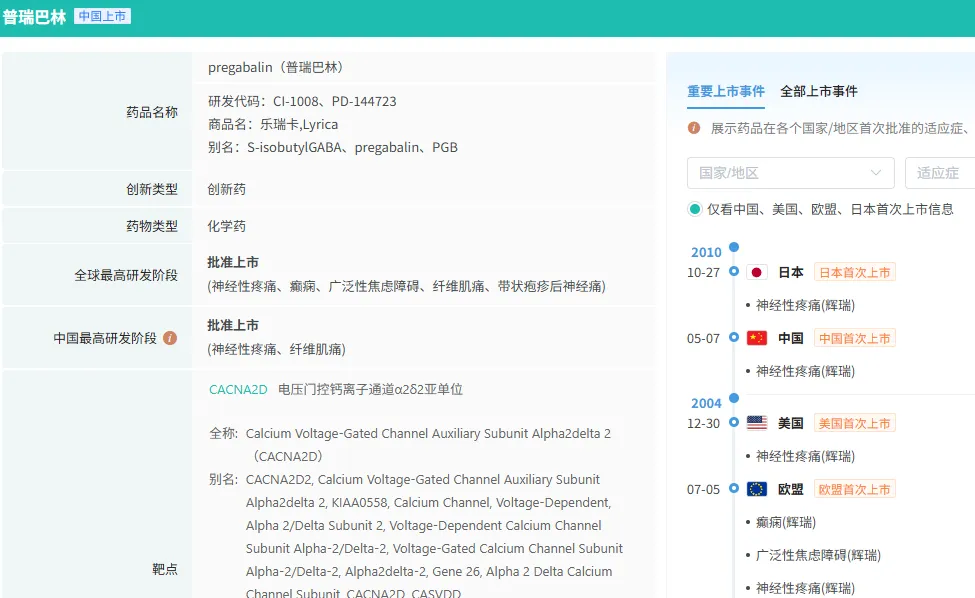Click the 10-27 timeline node marker
The image size is (975, 598).
(734, 272)
